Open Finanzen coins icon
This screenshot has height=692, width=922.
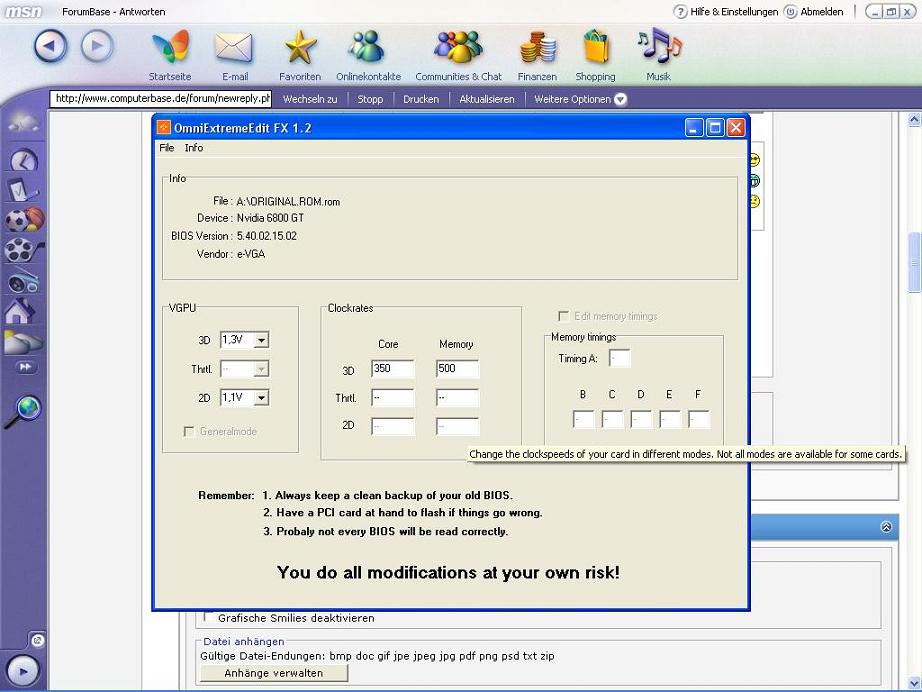tap(537, 48)
